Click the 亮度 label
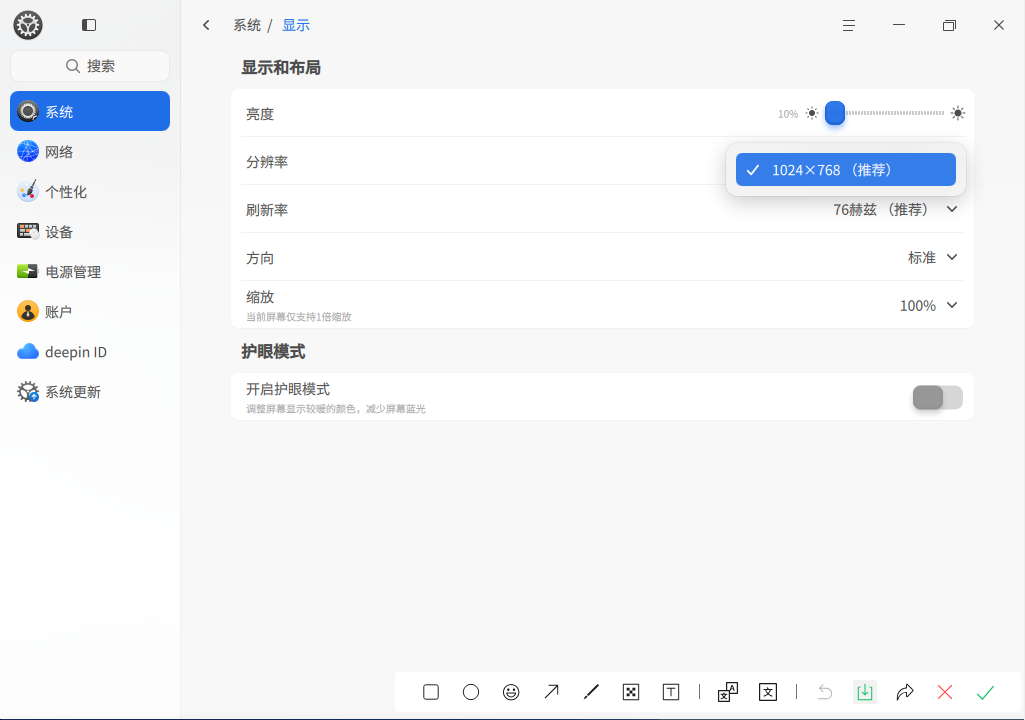 click(x=260, y=114)
